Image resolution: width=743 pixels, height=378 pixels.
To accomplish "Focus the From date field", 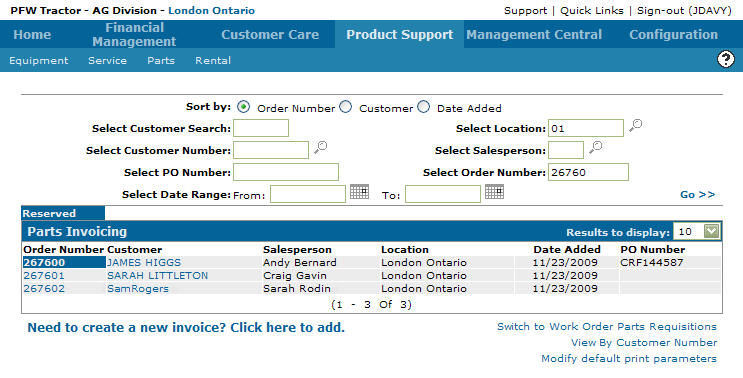I will 308,194.
